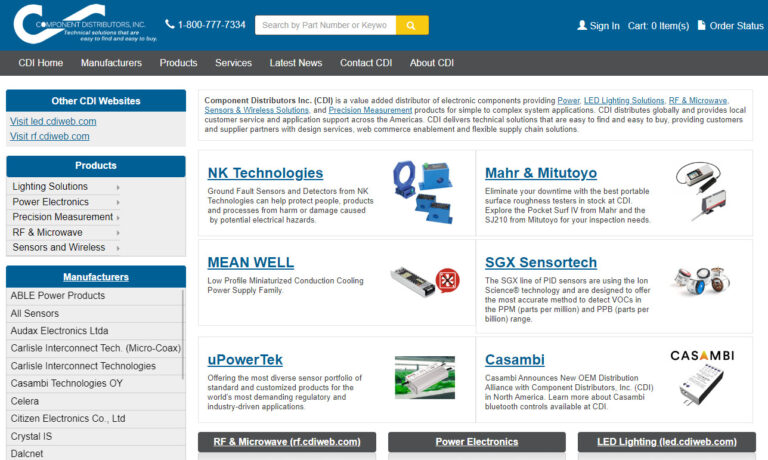Click the Casambi logo image

point(702,377)
